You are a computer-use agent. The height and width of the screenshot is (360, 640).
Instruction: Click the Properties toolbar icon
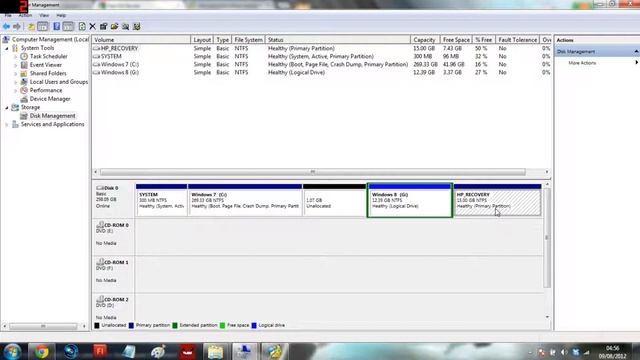pyautogui.click(x=103, y=27)
